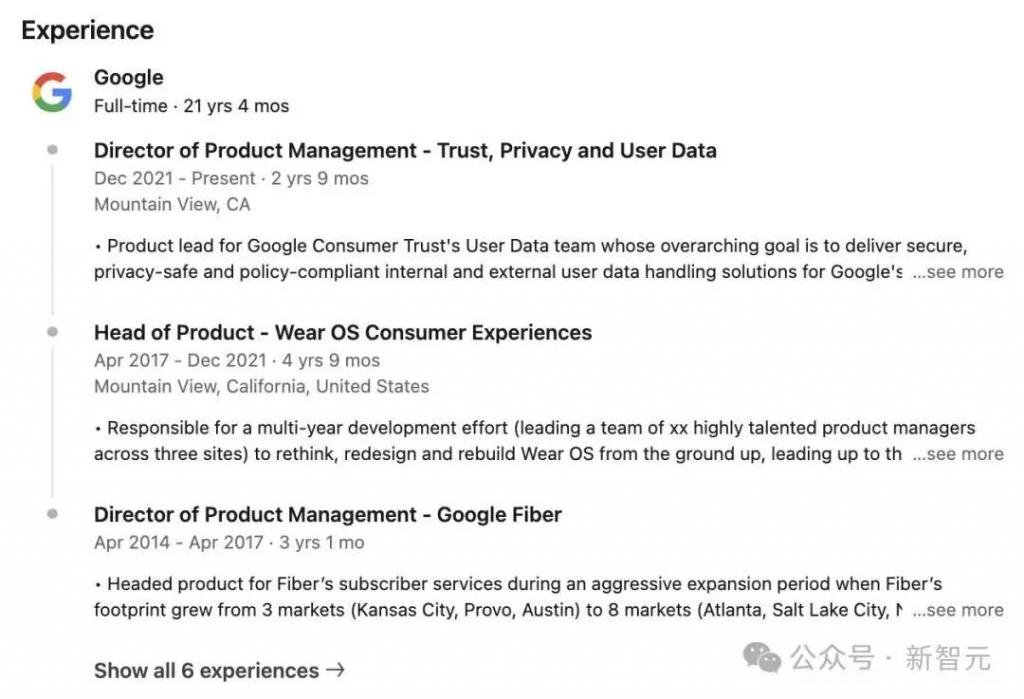Open the "Show all 6 experiences" link
Screen dimensions: 1024x699
[206, 670]
